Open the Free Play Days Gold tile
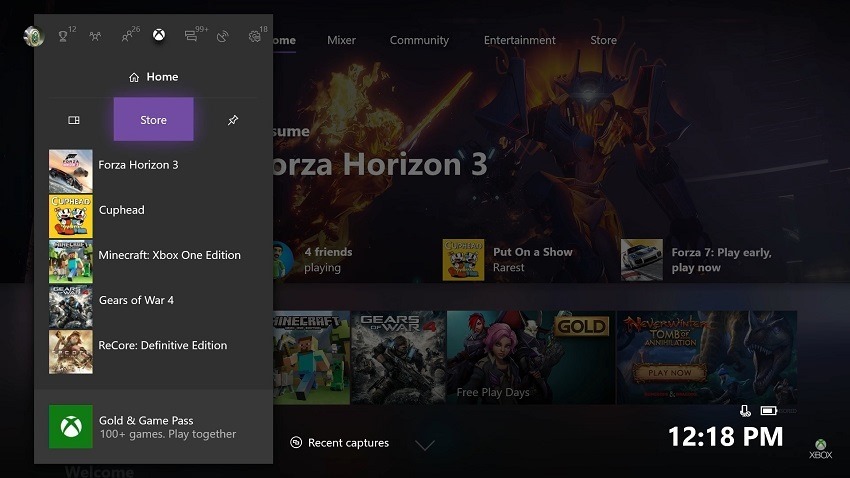850x478 pixels. pos(531,357)
